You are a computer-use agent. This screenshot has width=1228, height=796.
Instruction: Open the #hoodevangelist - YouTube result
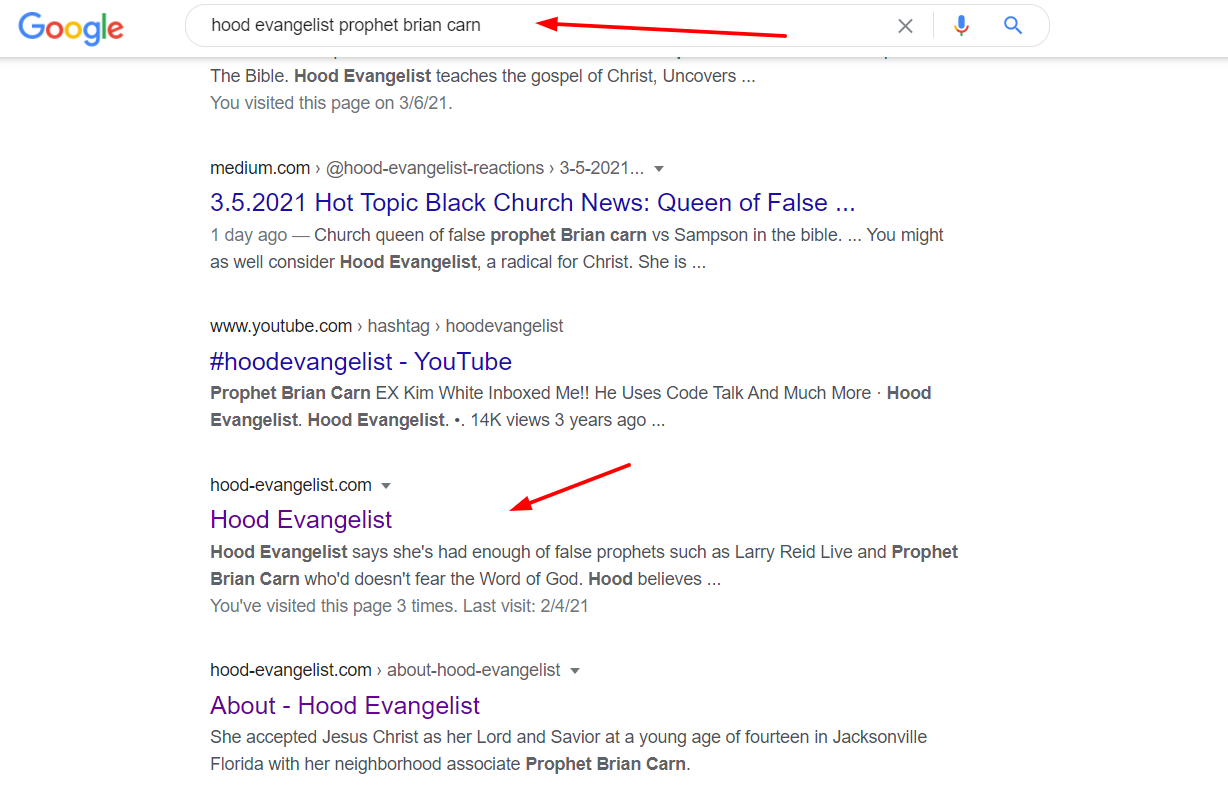(x=360, y=361)
